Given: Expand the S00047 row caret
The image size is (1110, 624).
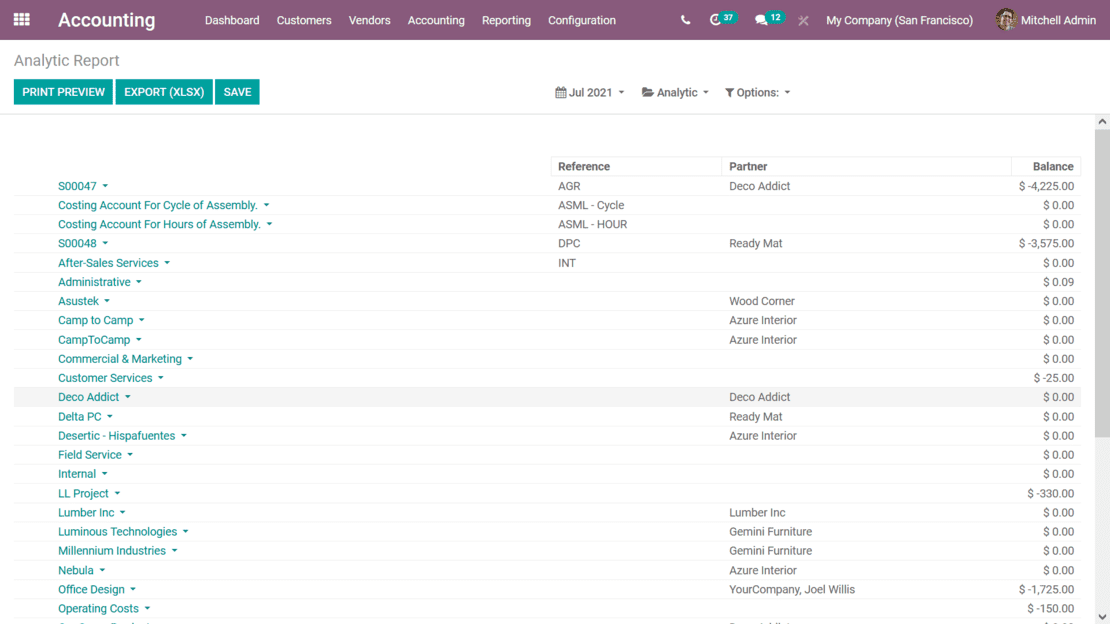Looking at the screenshot, I should pos(105,187).
